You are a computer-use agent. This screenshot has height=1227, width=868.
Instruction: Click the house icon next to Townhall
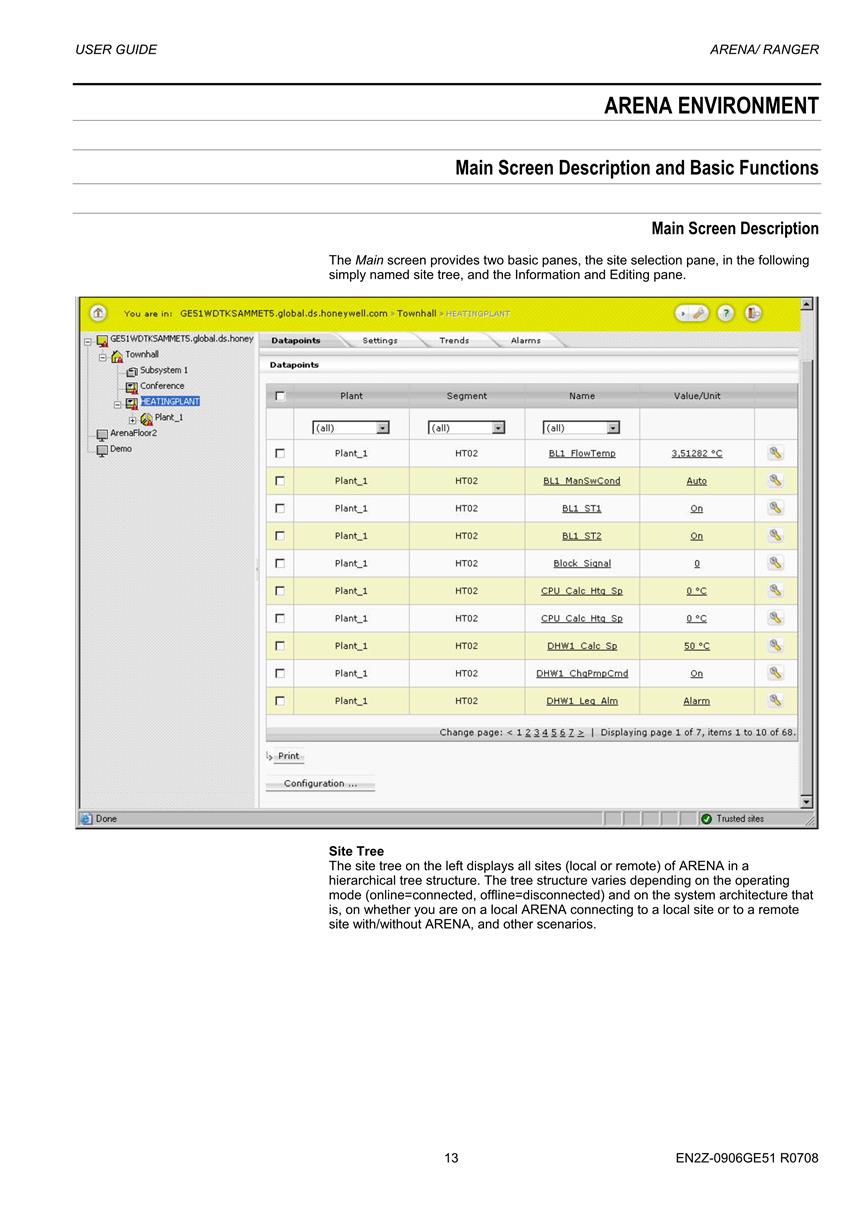117,356
